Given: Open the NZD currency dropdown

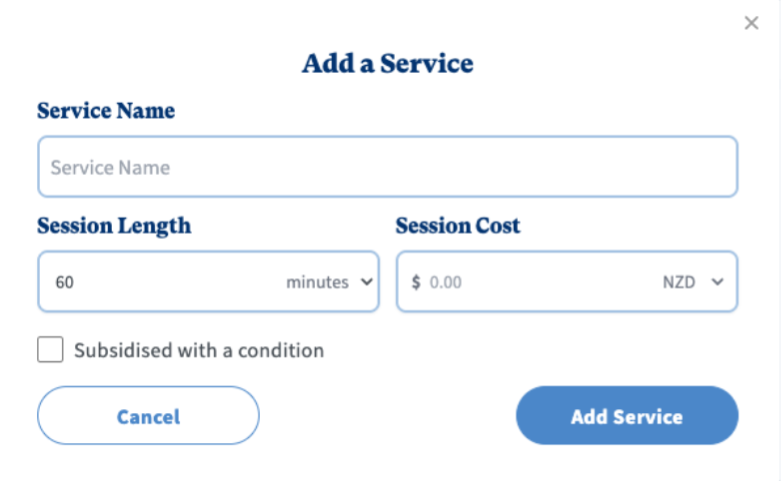Looking at the screenshot, I should click(693, 282).
